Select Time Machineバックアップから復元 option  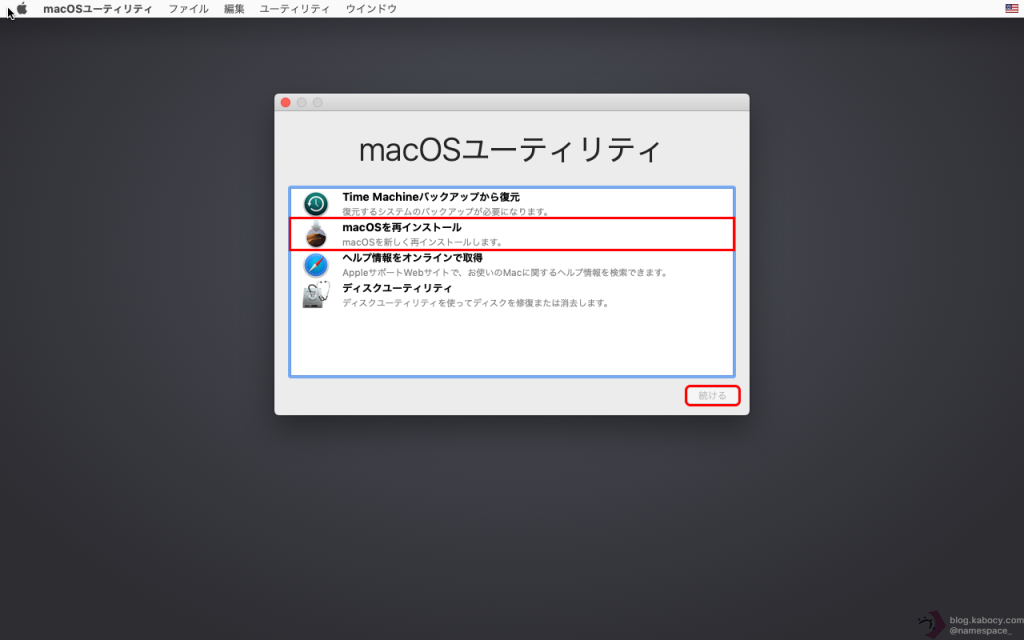pos(431,197)
